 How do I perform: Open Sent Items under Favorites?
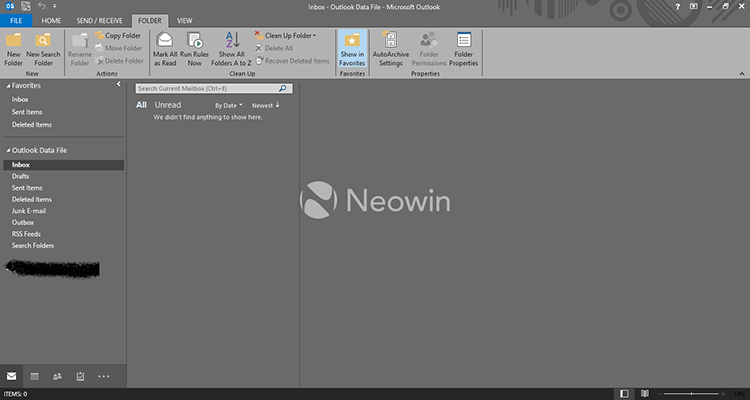[x=27, y=112]
